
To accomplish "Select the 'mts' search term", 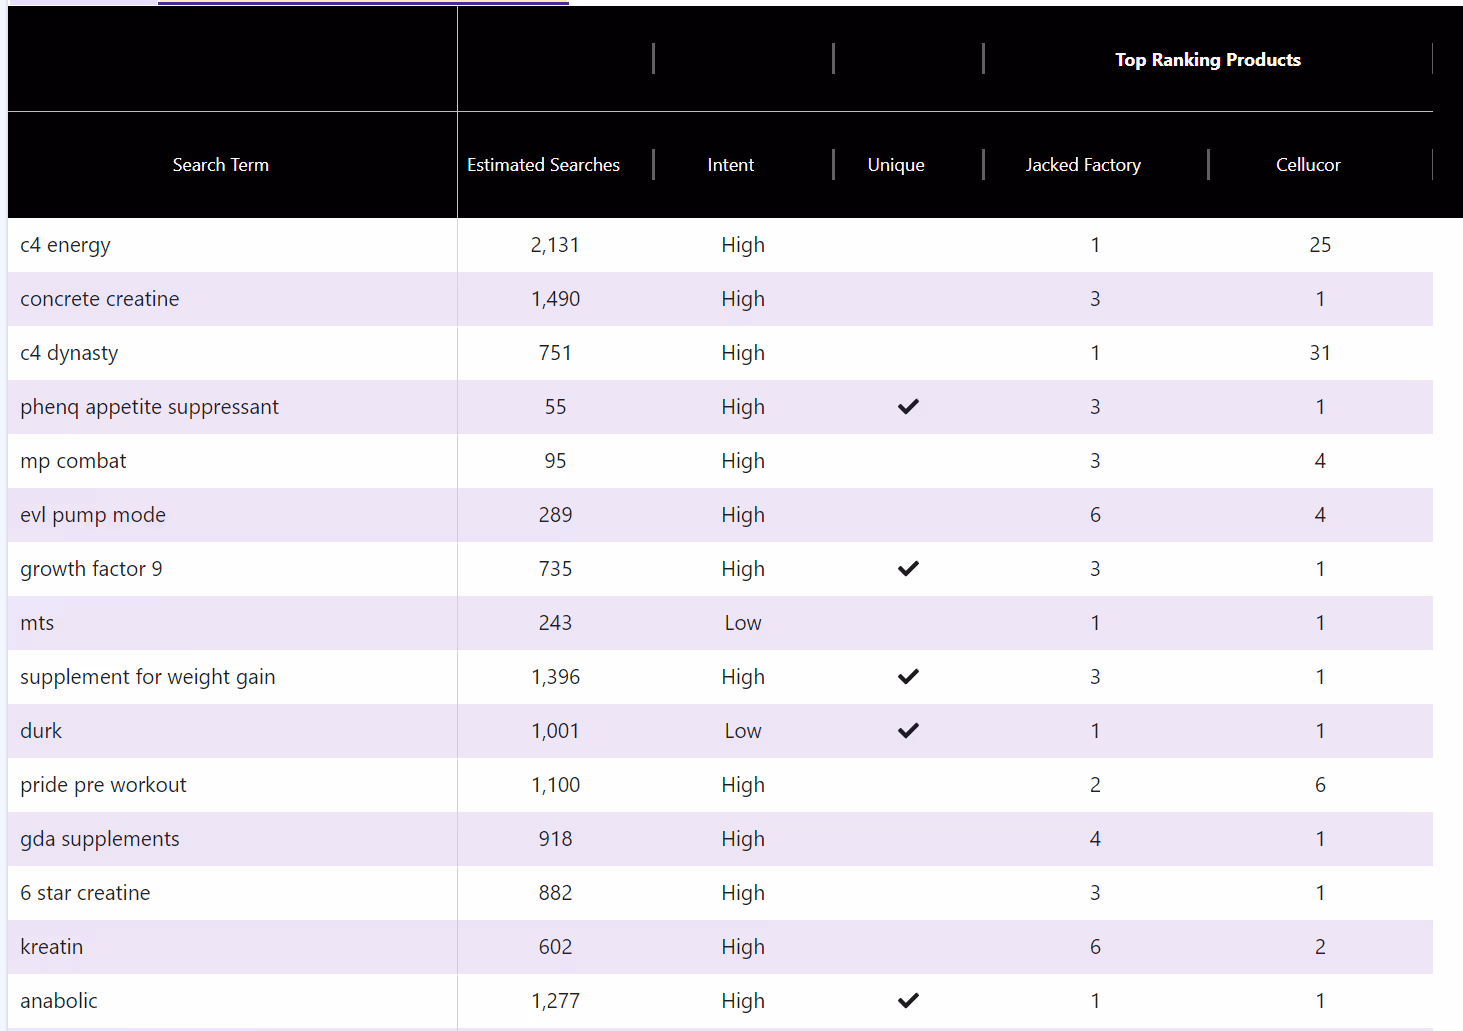I will (37, 623).
